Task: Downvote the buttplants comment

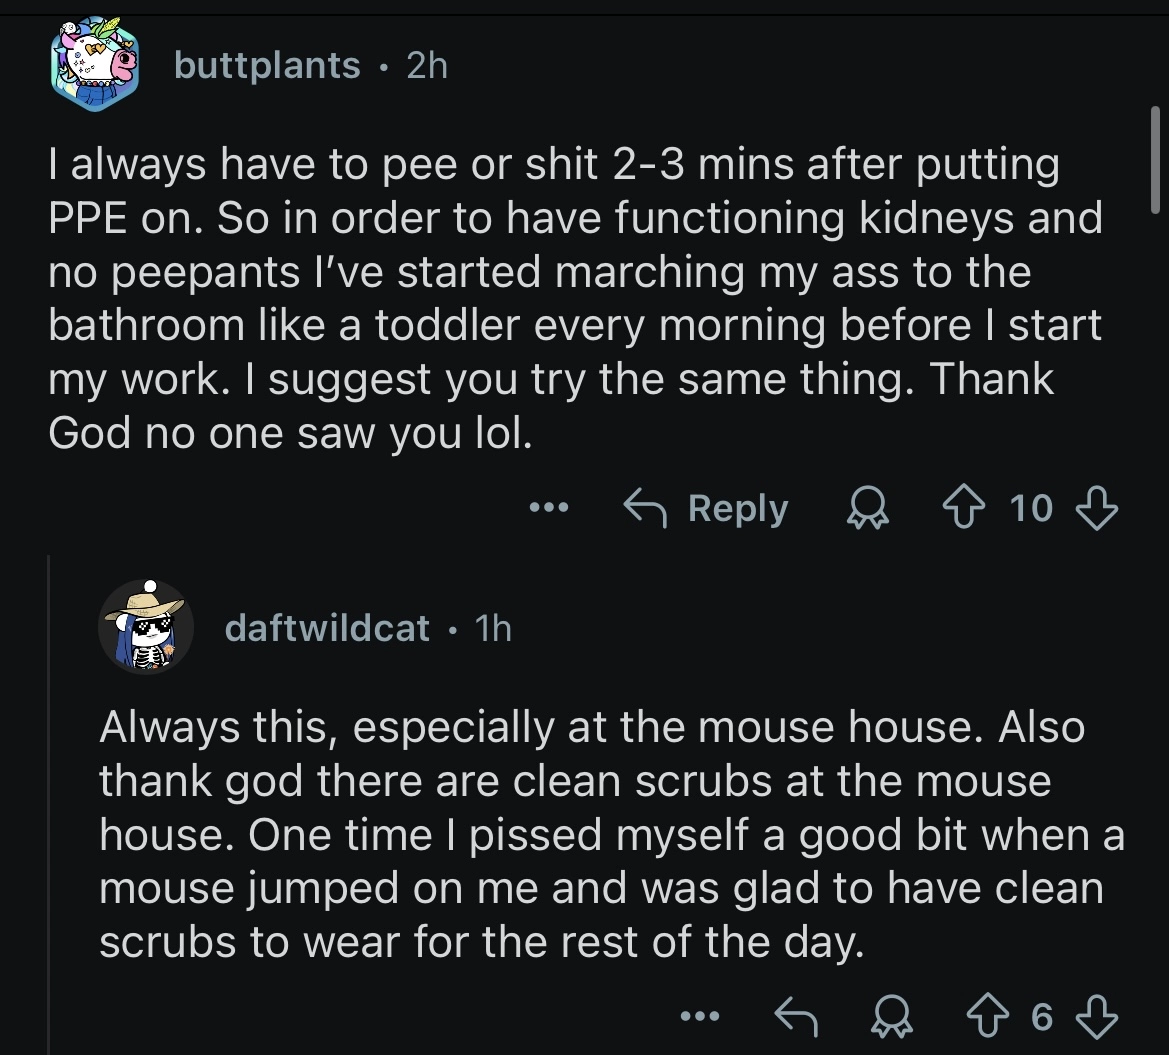Action: (1097, 508)
